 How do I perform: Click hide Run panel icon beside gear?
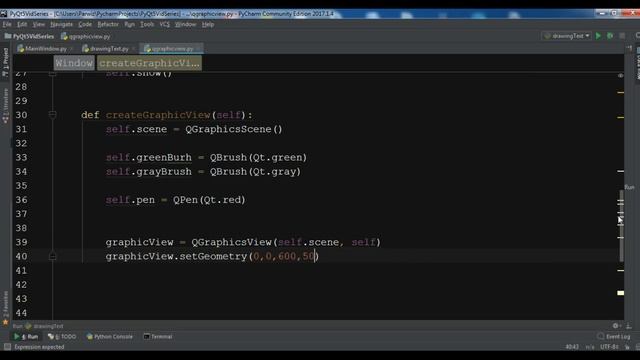tap(629, 326)
